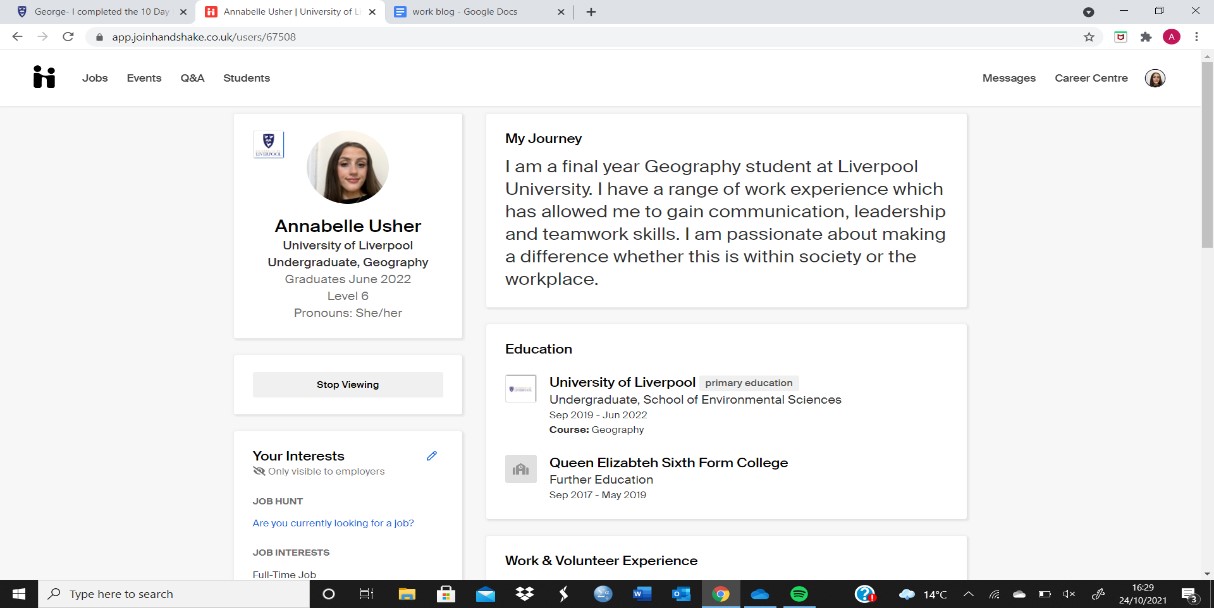The width and height of the screenshot is (1214, 608).
Task: Click the Queen Elizabteh Sixth Form College icon
Action: point(521,469)
